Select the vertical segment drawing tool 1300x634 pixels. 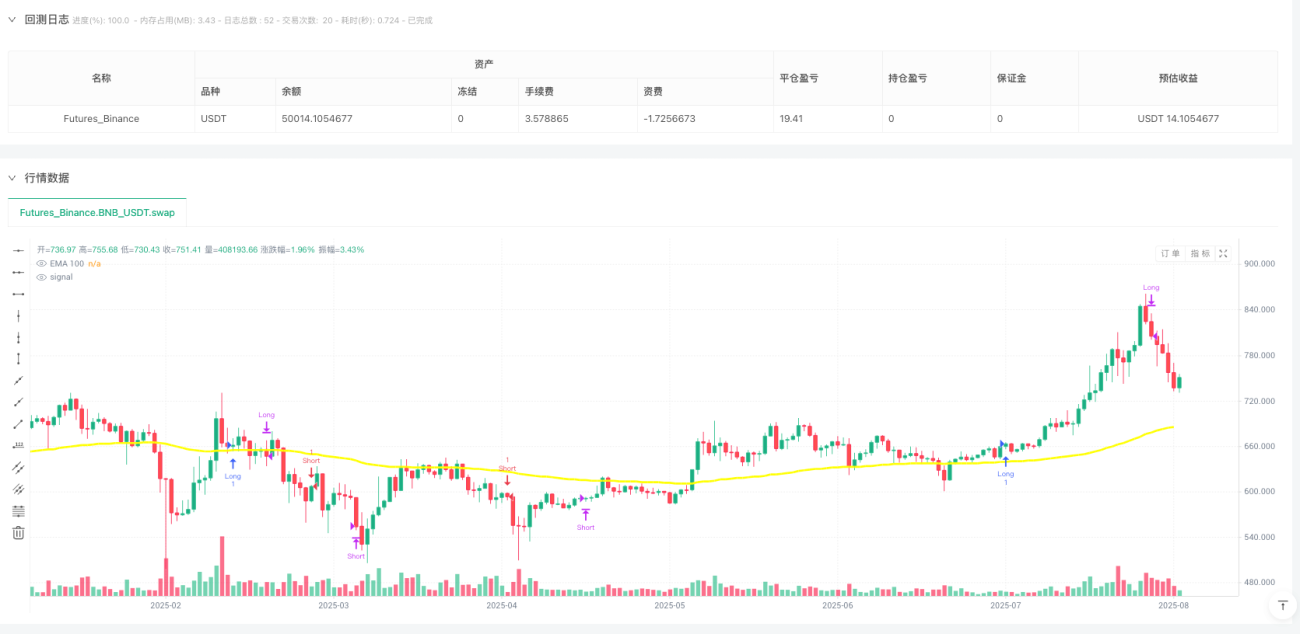17,358
